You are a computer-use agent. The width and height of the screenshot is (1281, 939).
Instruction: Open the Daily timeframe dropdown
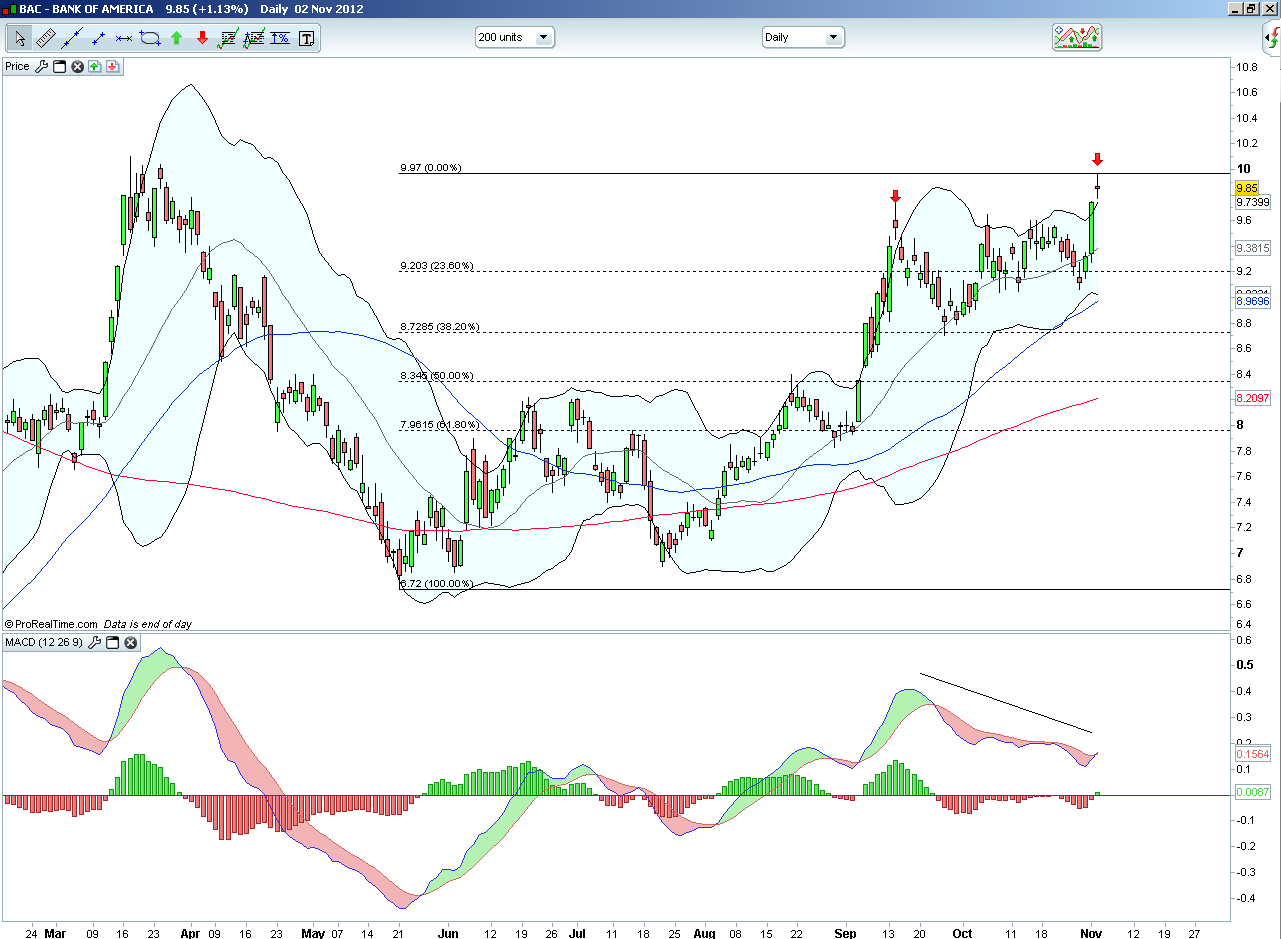(x=803, y=38)
